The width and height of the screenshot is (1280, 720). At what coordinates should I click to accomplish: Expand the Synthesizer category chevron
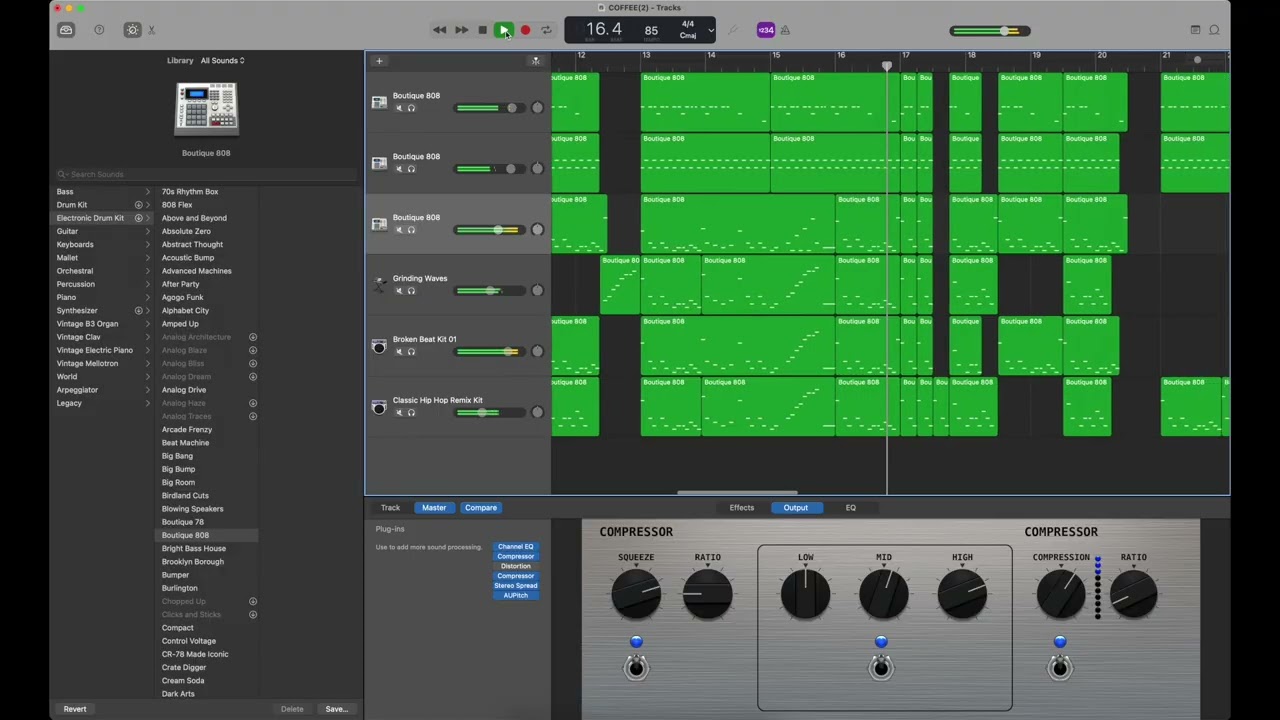click(148, 311)
